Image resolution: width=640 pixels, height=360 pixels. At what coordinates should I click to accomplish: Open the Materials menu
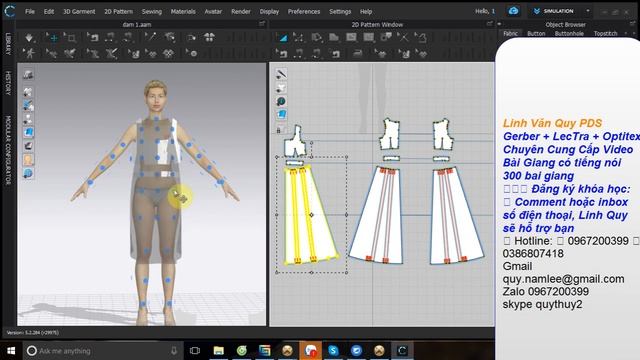[183, 11]
